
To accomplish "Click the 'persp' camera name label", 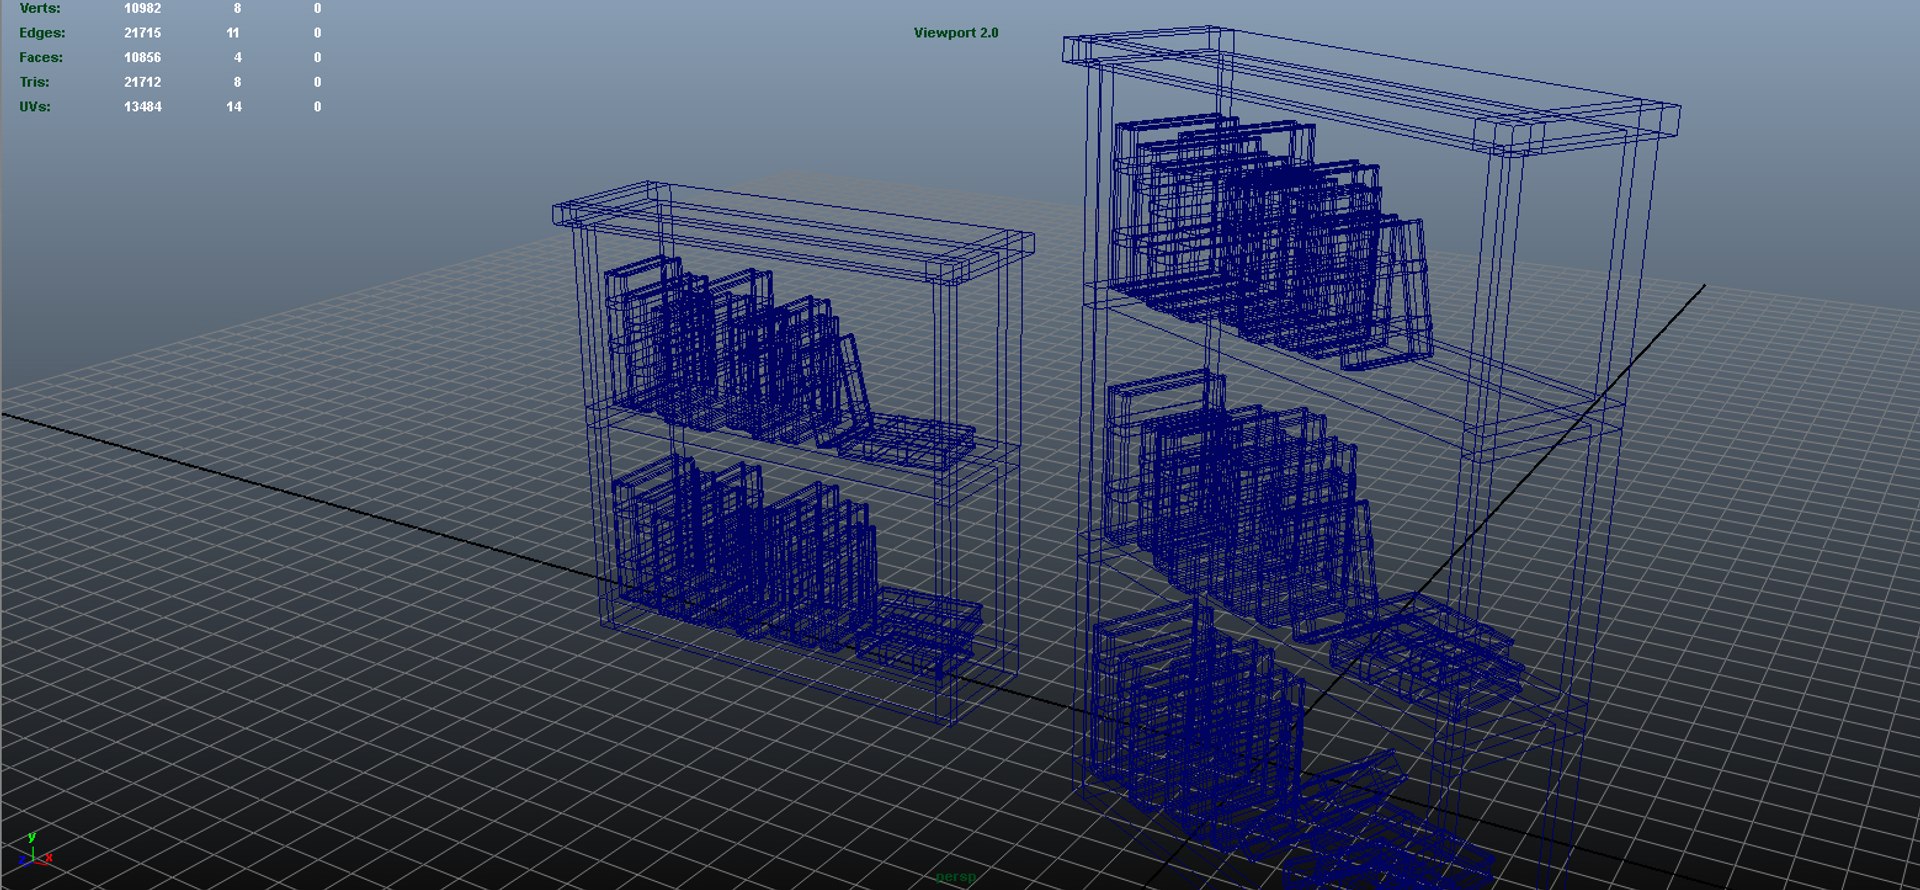I will click(955, 877).
